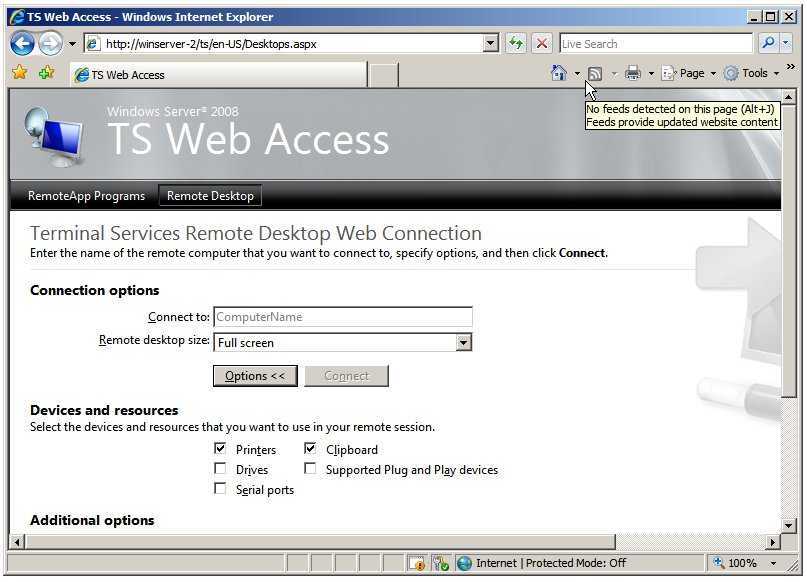Enable the Drives checkbox

click(220, 469)
